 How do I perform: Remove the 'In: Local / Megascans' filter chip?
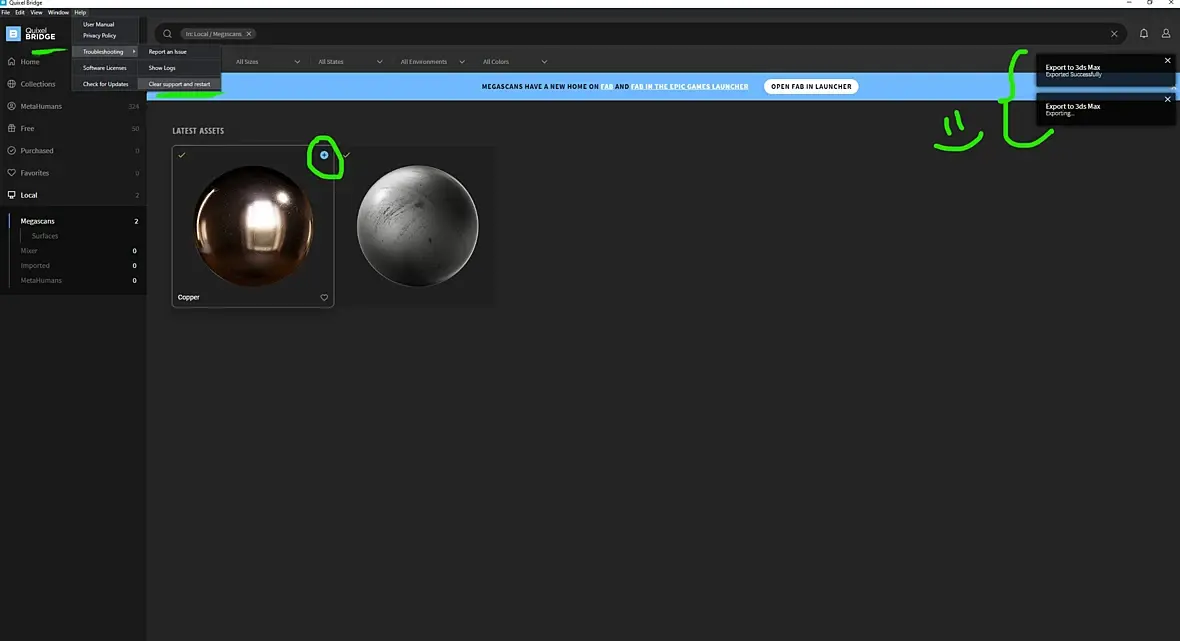249,34
